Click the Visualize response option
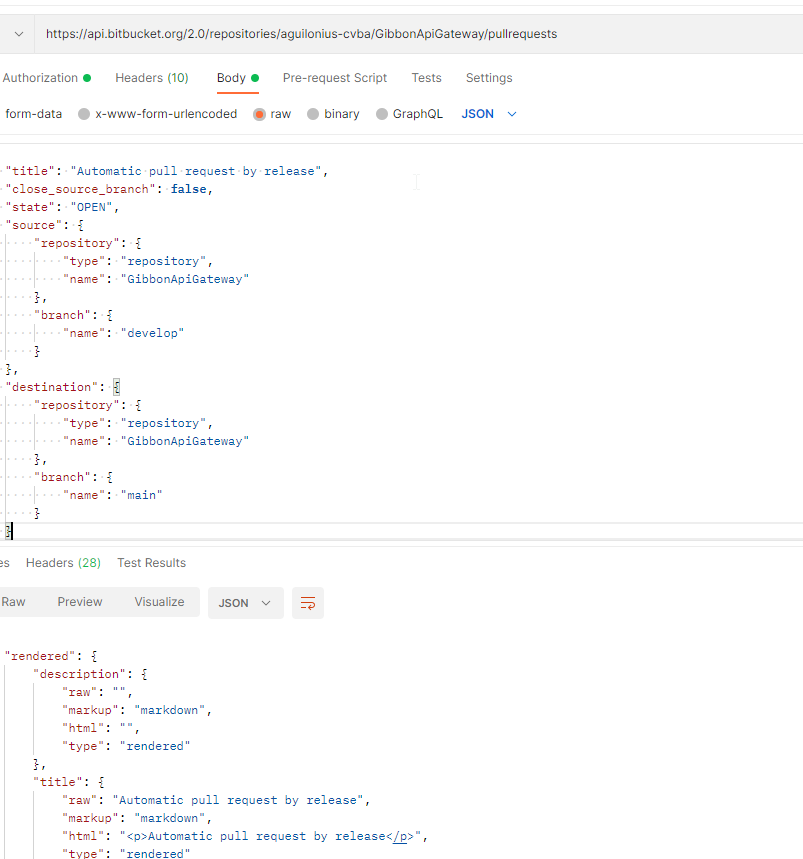The width and height of the screenshot is (803, 859). click(x=159, y=601)
